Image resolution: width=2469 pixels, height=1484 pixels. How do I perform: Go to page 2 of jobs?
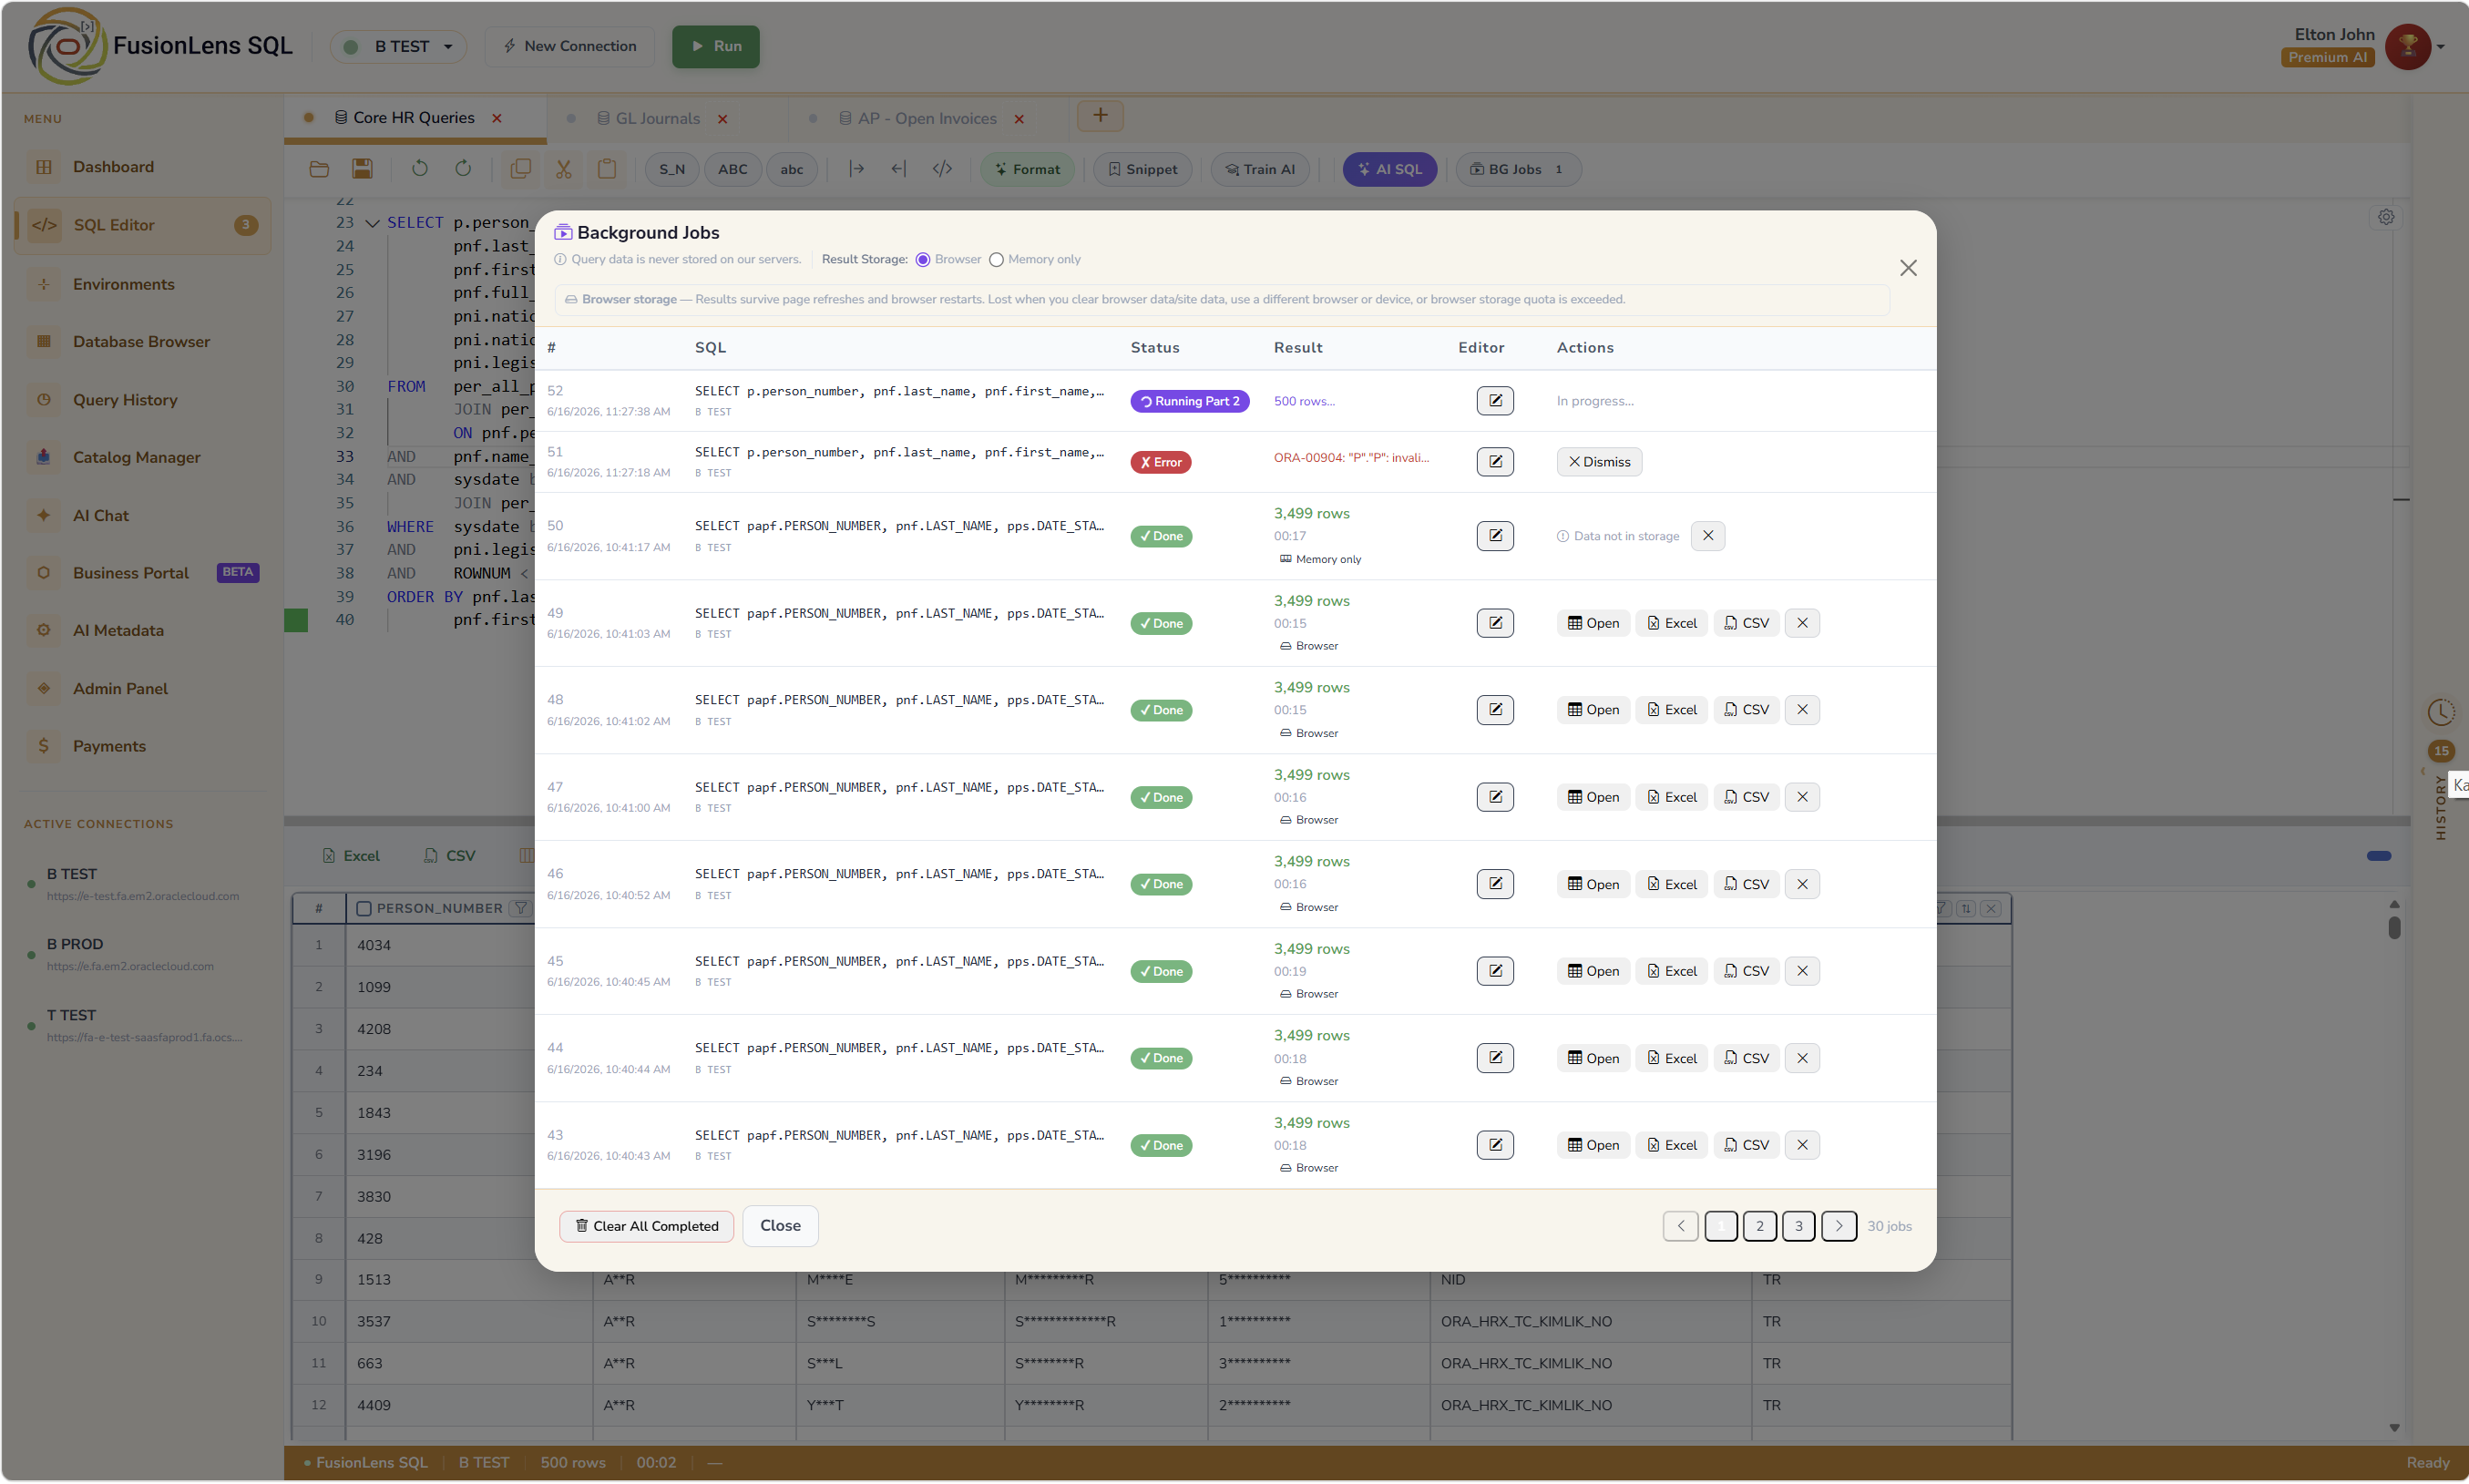(x=1759, y=1226)
